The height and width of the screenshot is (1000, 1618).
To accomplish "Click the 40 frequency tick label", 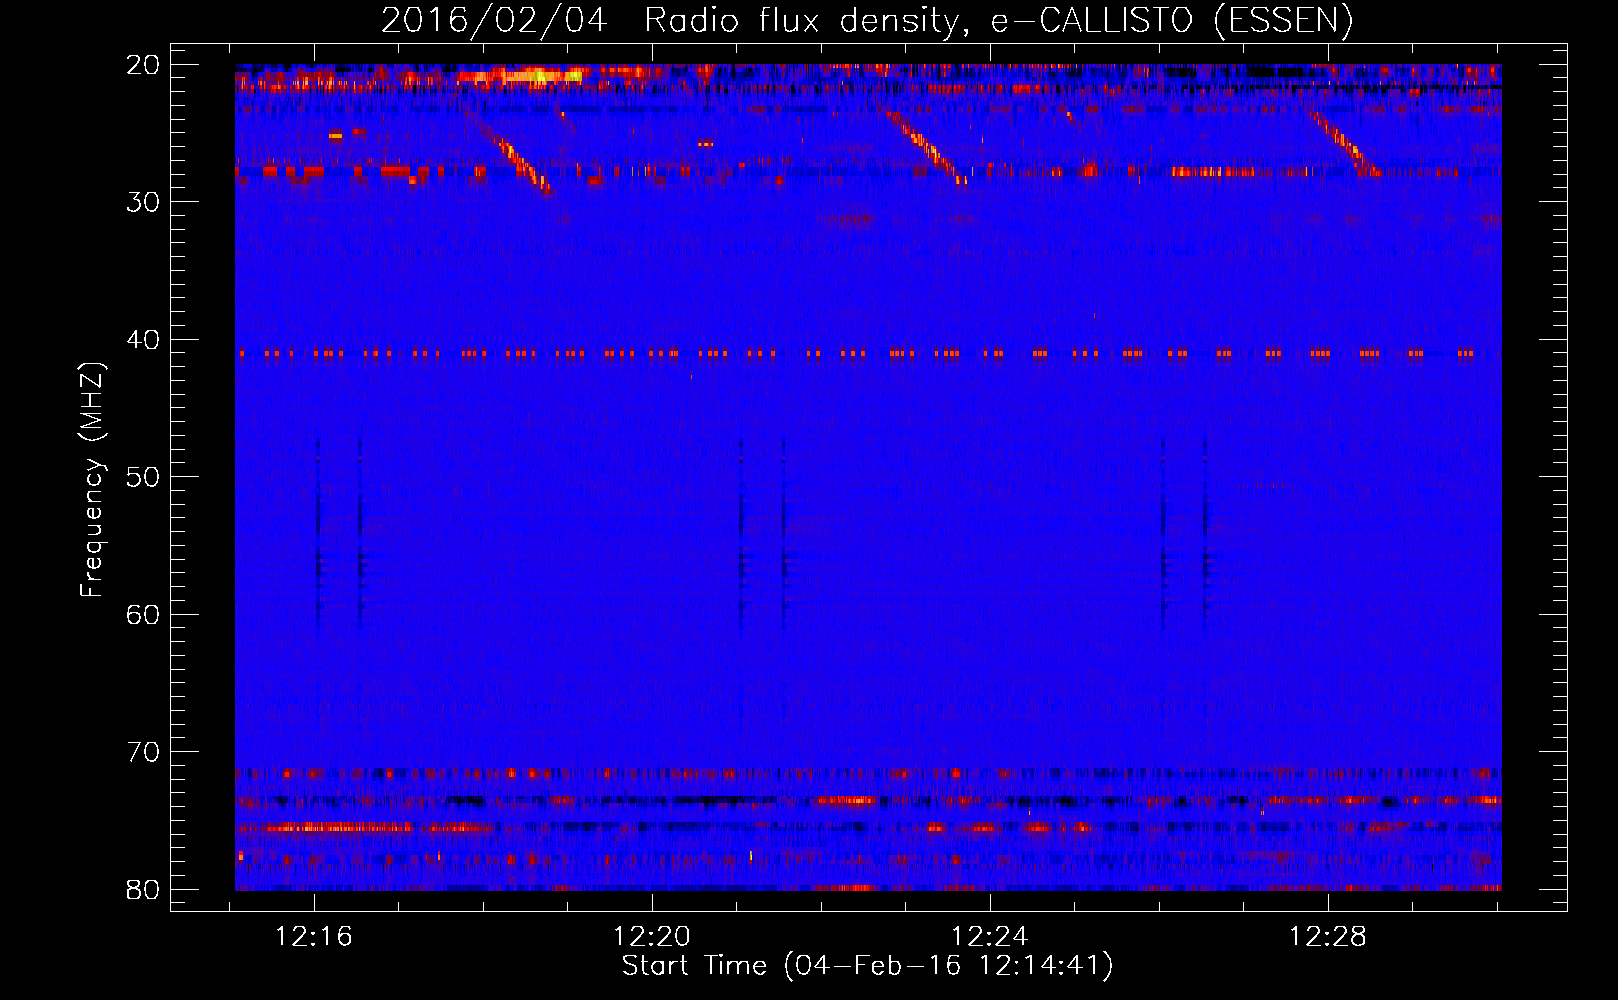I will [x=143, y=340].
